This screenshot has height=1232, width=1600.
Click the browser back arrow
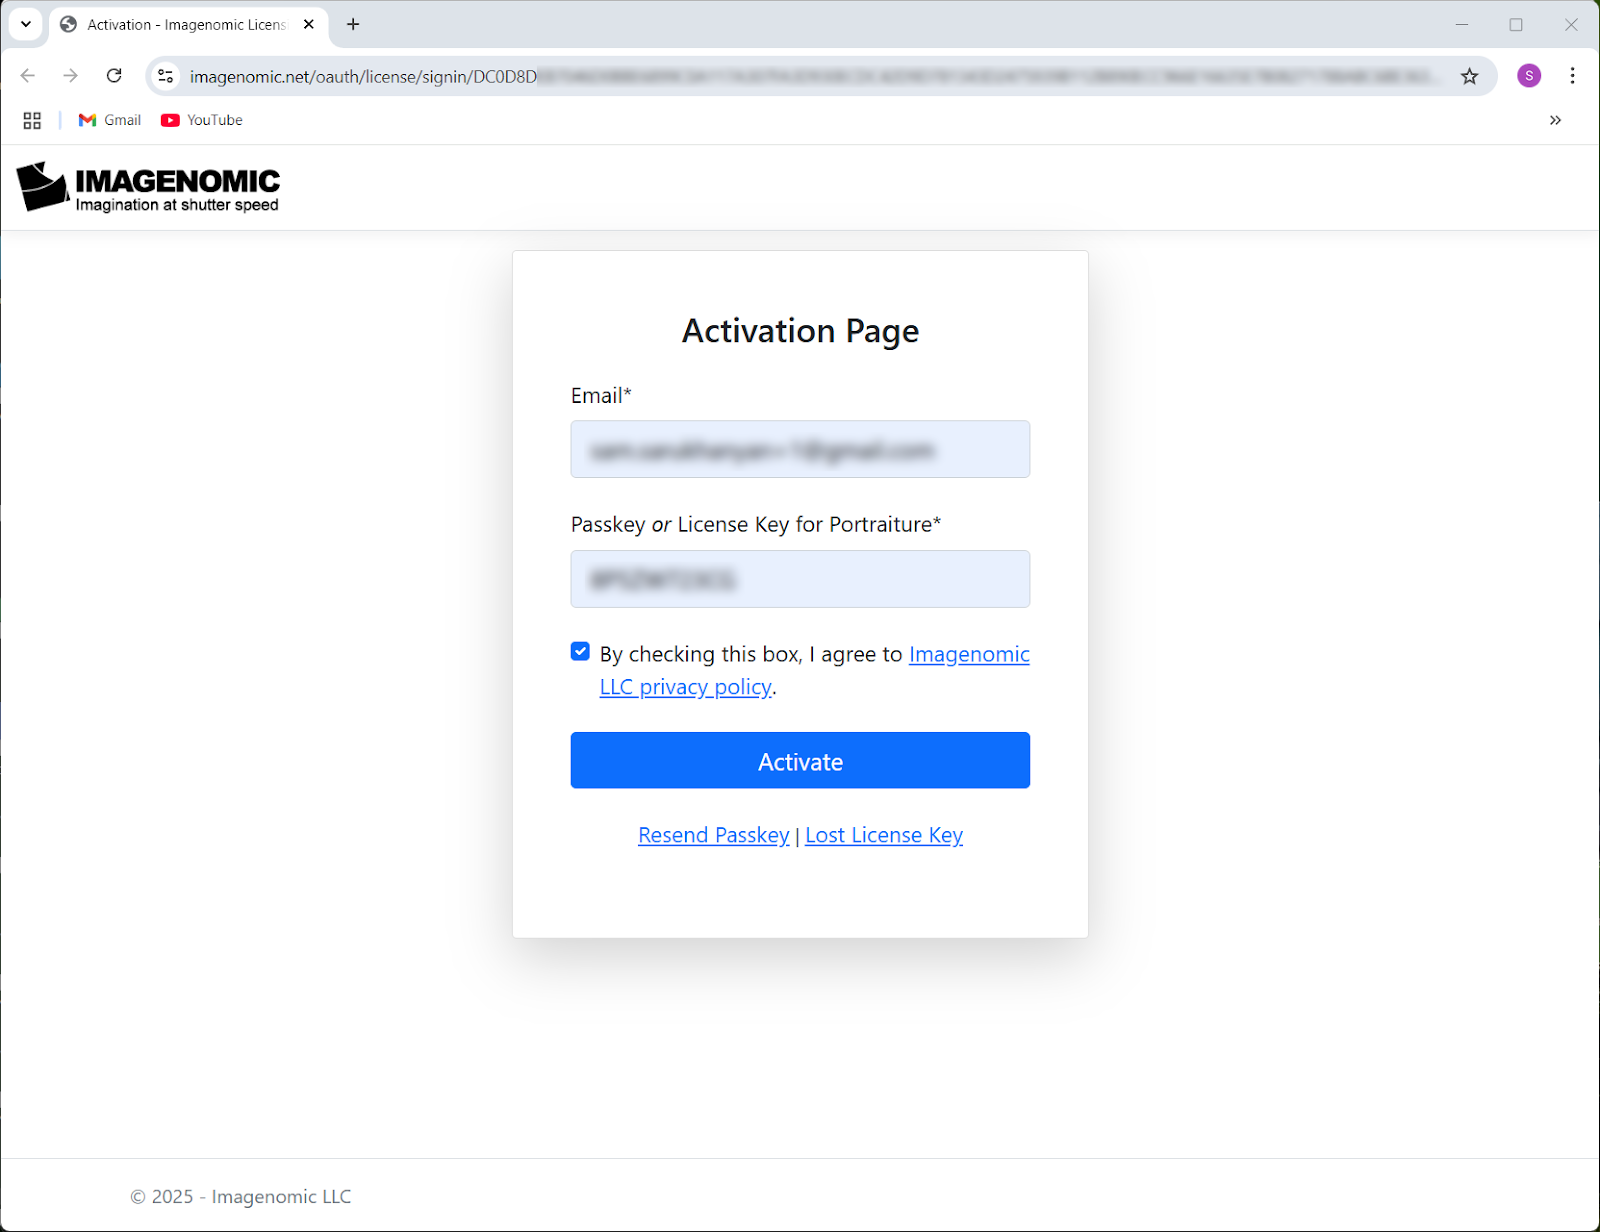[27, 75]
